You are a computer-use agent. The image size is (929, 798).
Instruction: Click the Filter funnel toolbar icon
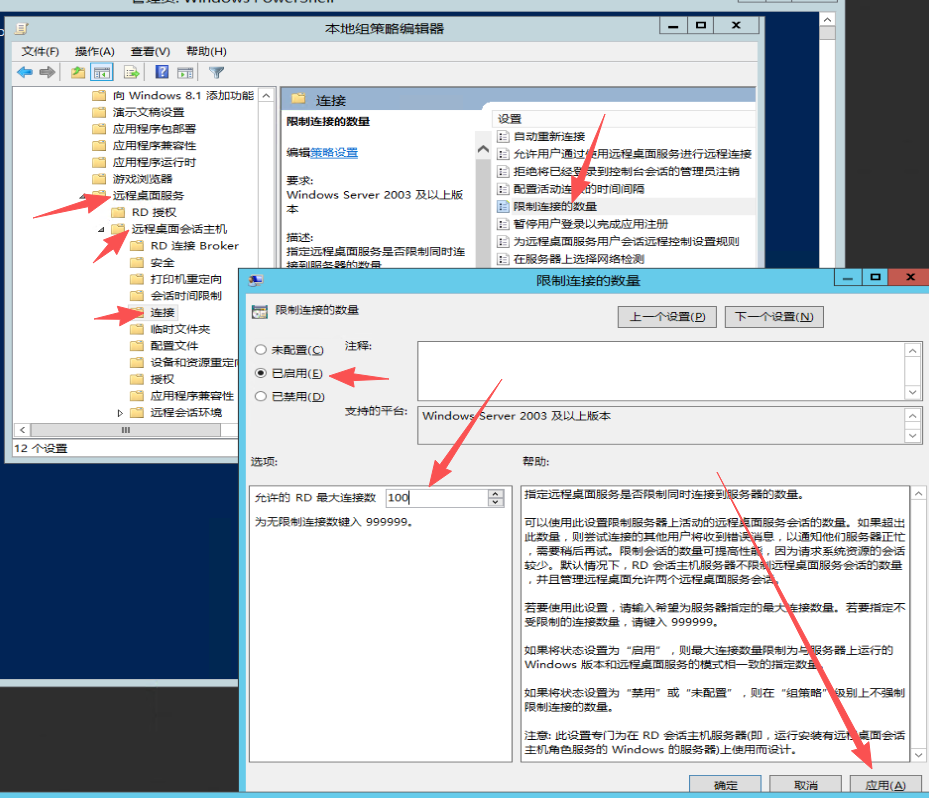(x=216, y=72)
